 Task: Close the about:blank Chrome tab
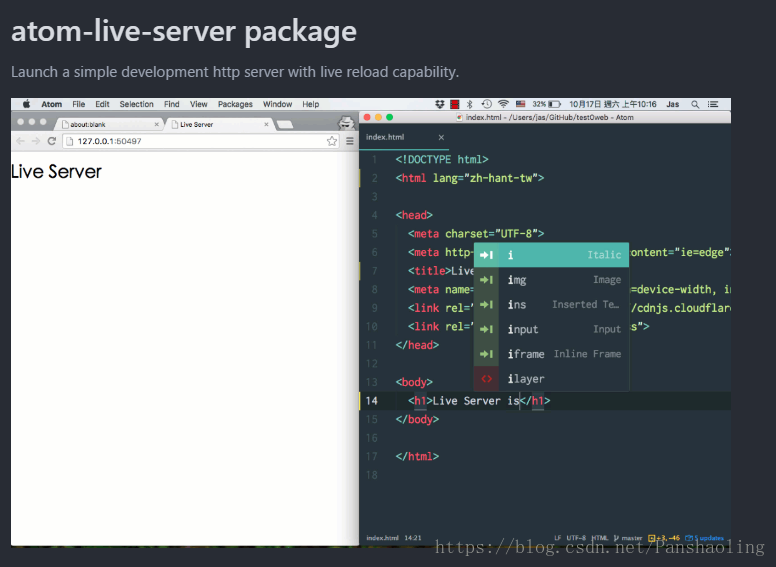pos(156,124)
